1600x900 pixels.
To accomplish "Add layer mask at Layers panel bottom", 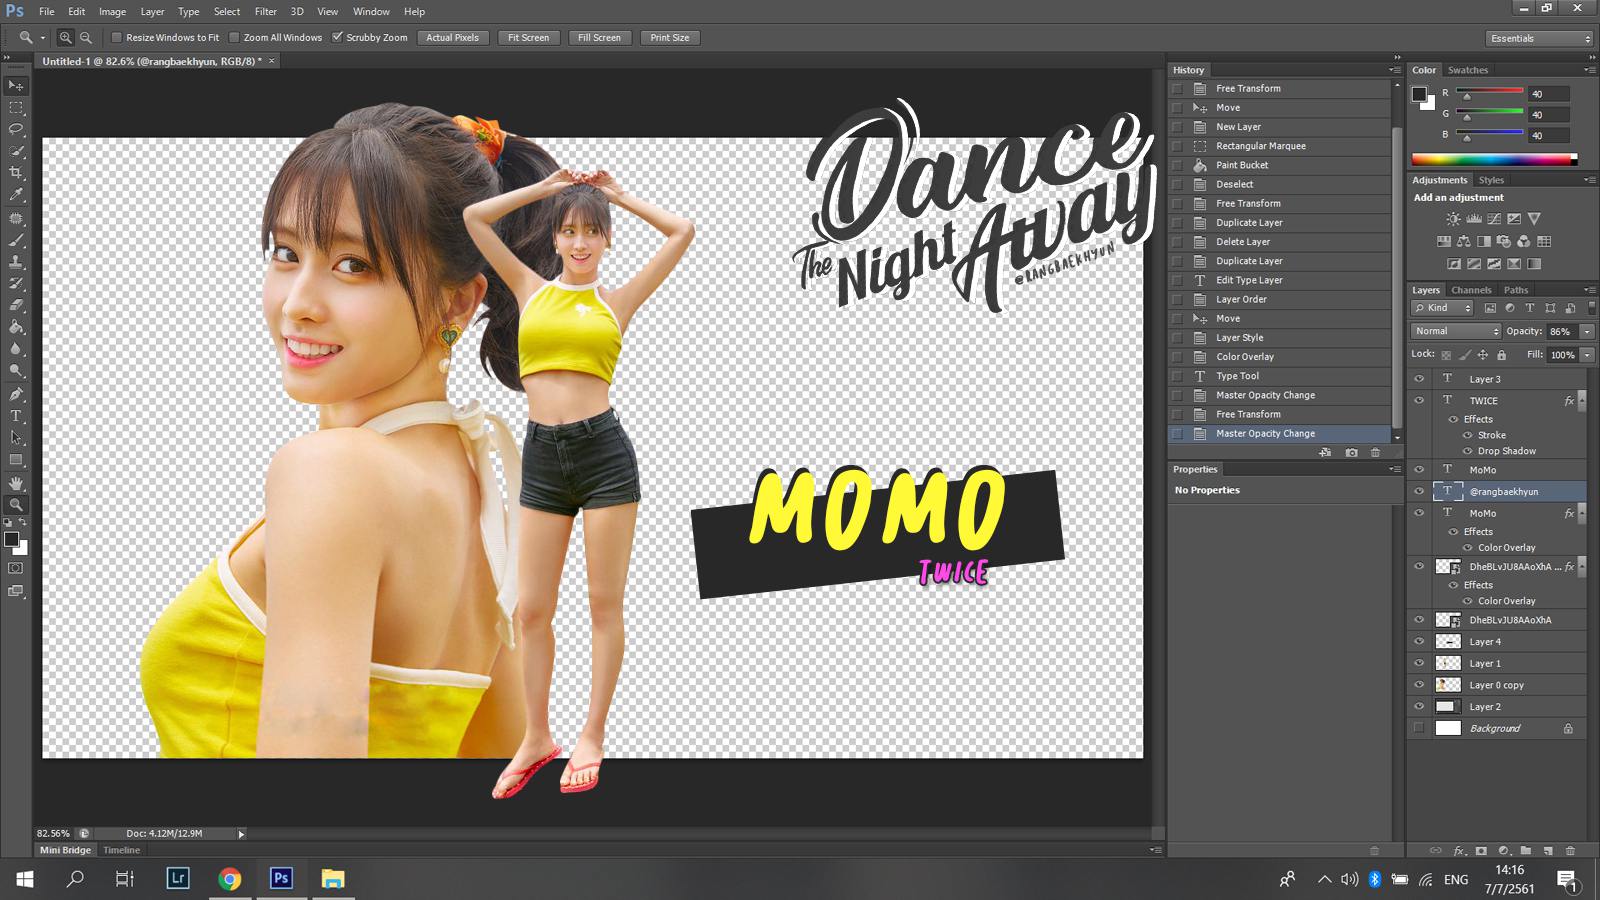I will pyautogui.click(x=1481, y=851).
